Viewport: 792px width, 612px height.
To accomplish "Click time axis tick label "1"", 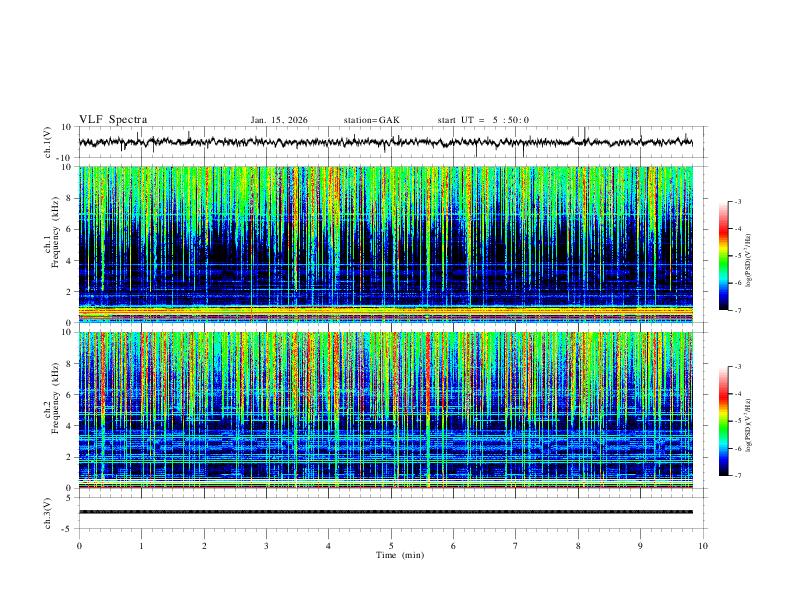I will pyautogui.click(x=141, y=546).
